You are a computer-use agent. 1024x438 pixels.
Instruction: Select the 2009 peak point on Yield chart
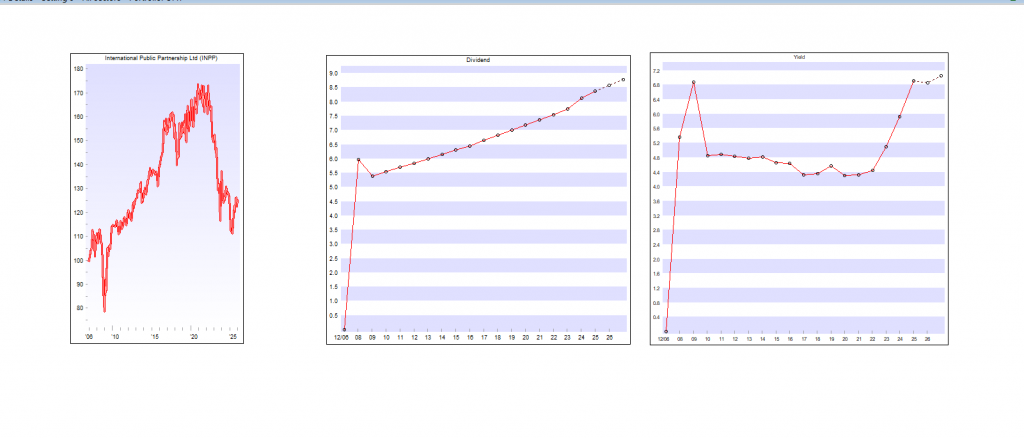[x=693, y=82]
